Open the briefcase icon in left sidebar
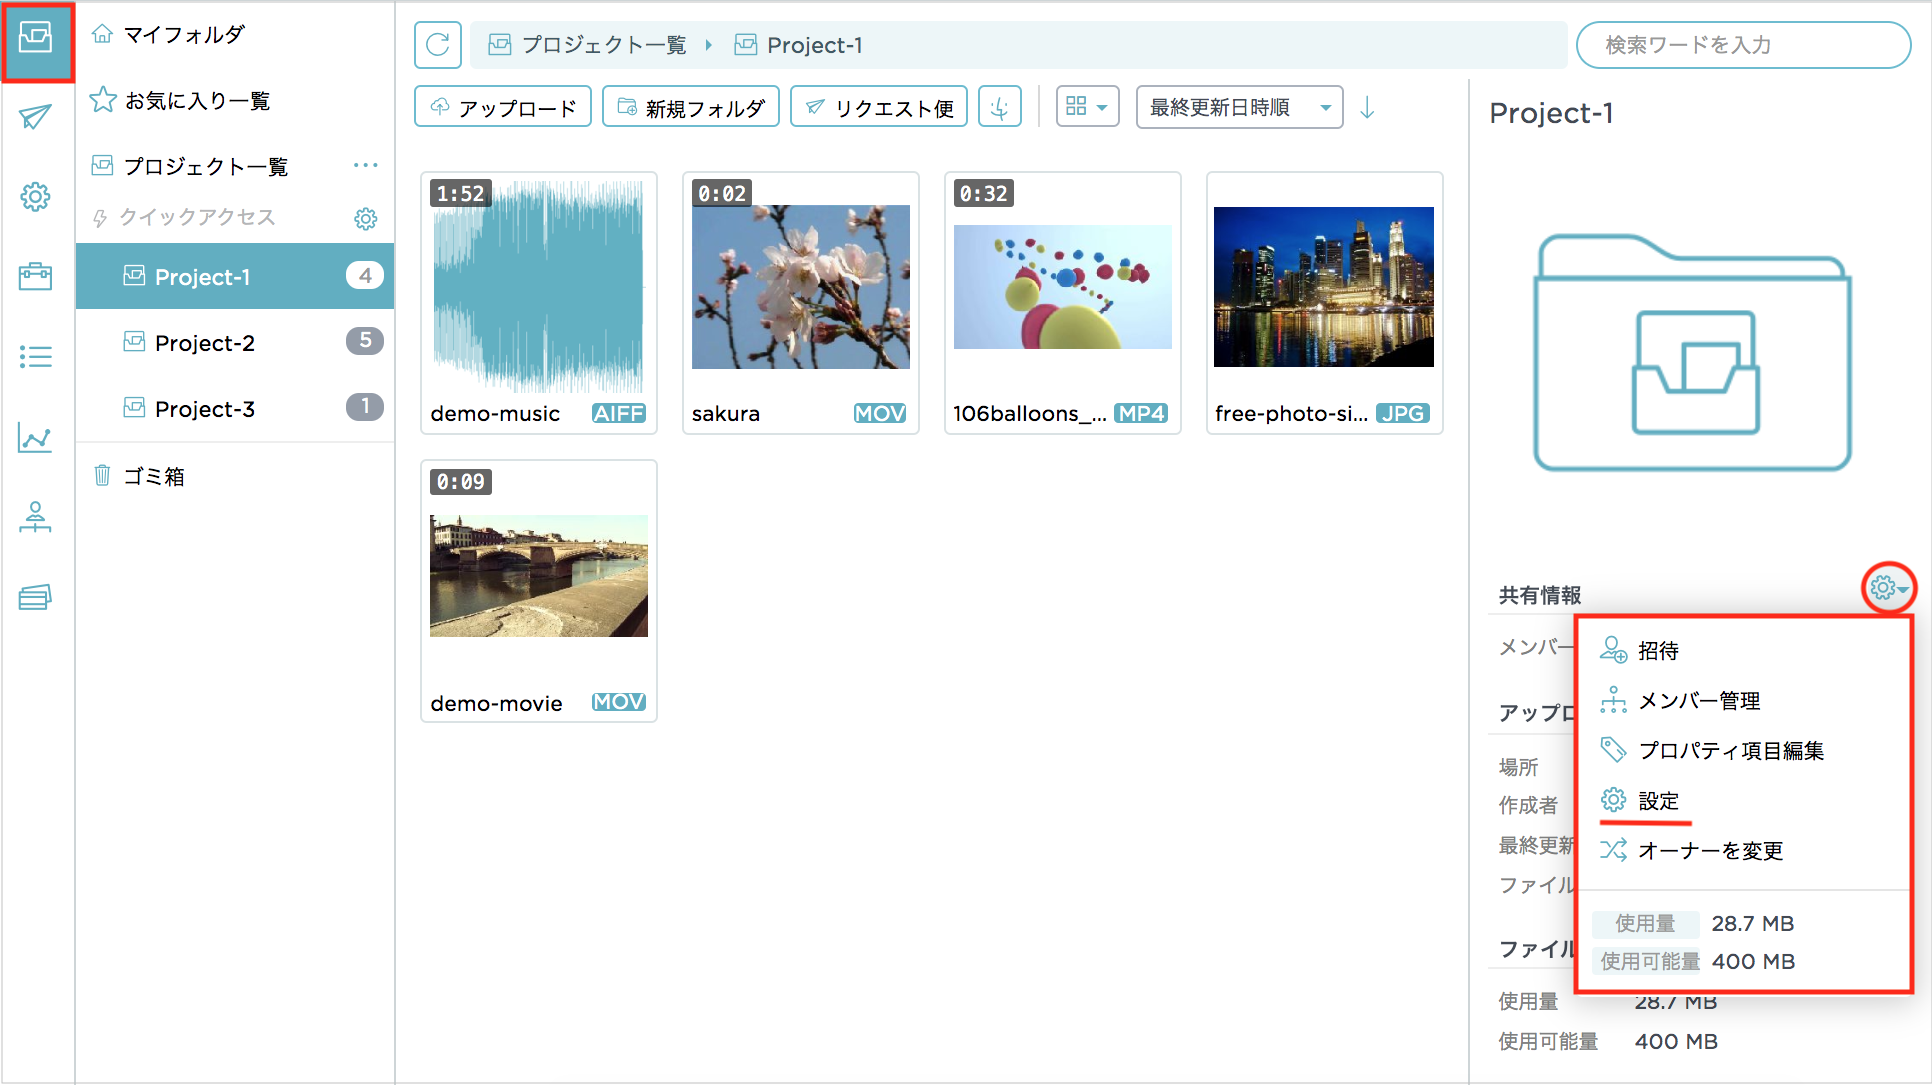Screen dimensions: 1932x1085 36,276
